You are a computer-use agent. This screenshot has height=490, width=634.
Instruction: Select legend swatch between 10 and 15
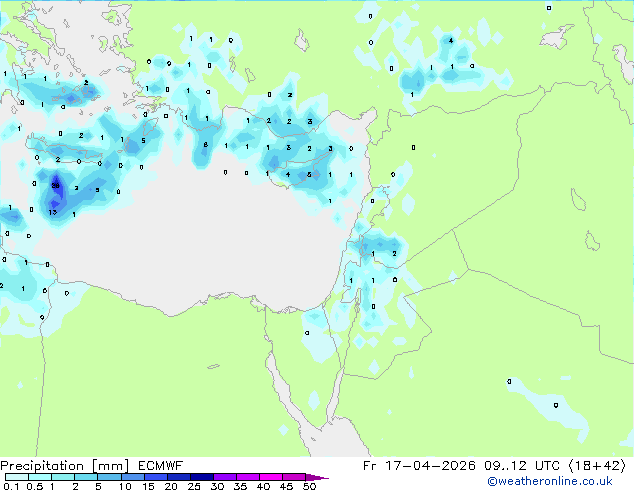coord(133,477)
